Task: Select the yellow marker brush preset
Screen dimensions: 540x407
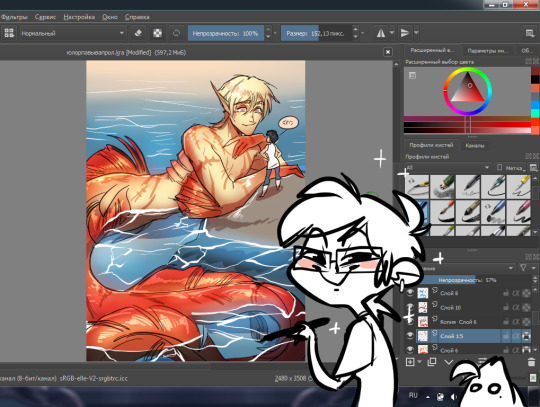Action: (x=519, y=186)
